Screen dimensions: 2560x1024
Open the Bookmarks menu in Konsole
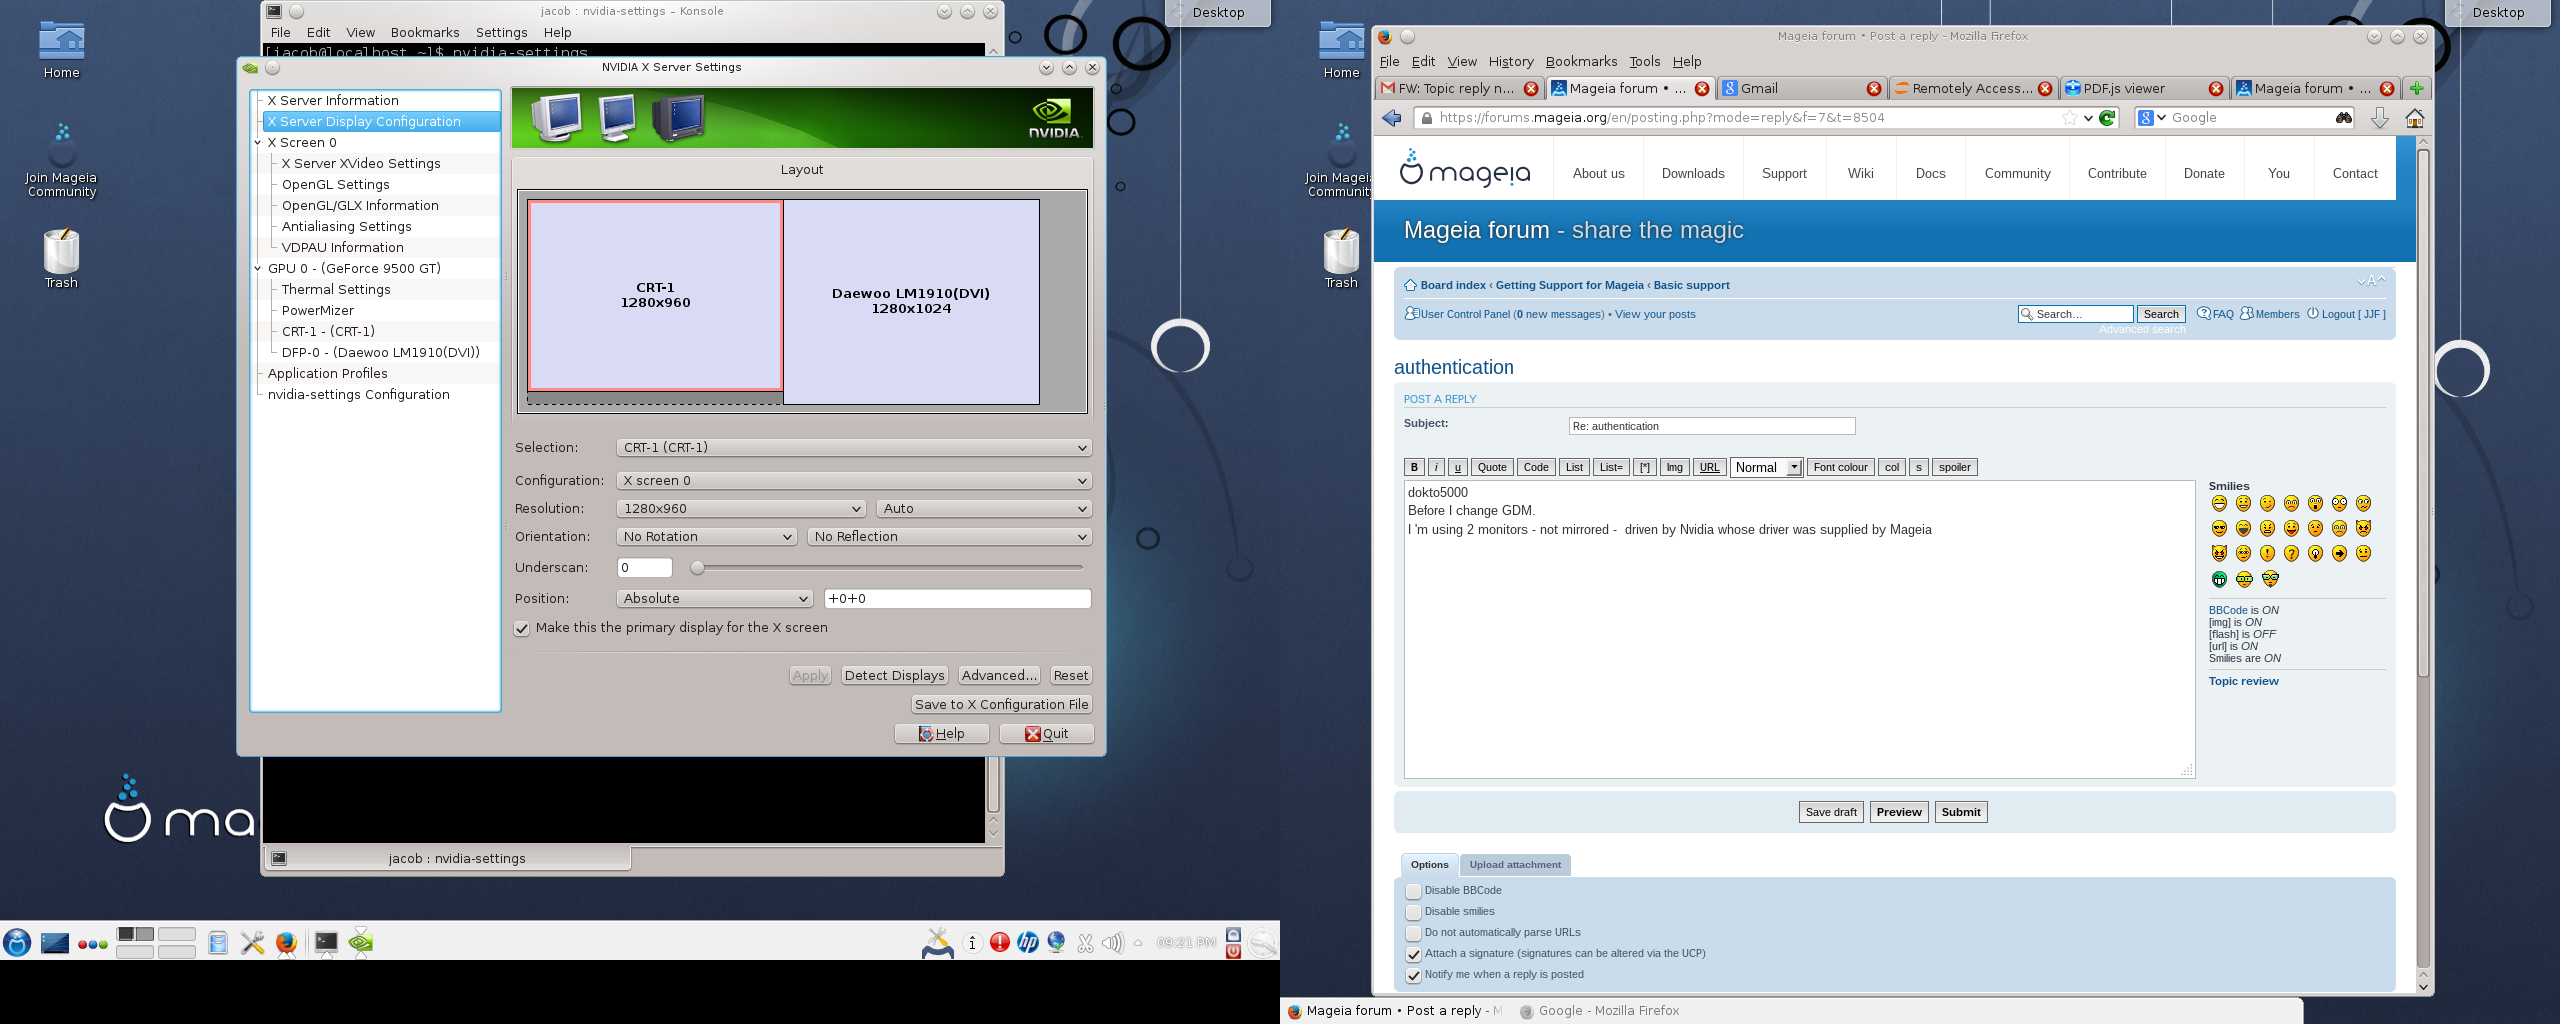(x=425, y=32)
